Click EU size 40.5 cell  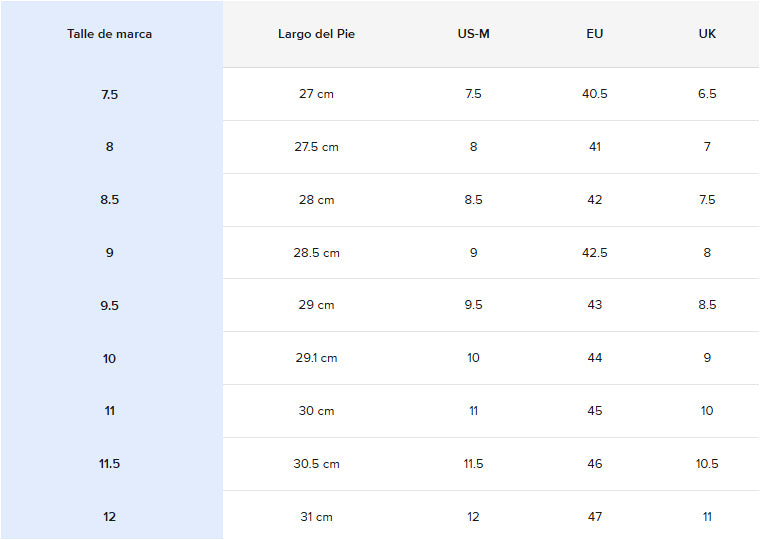coord(595,94)
